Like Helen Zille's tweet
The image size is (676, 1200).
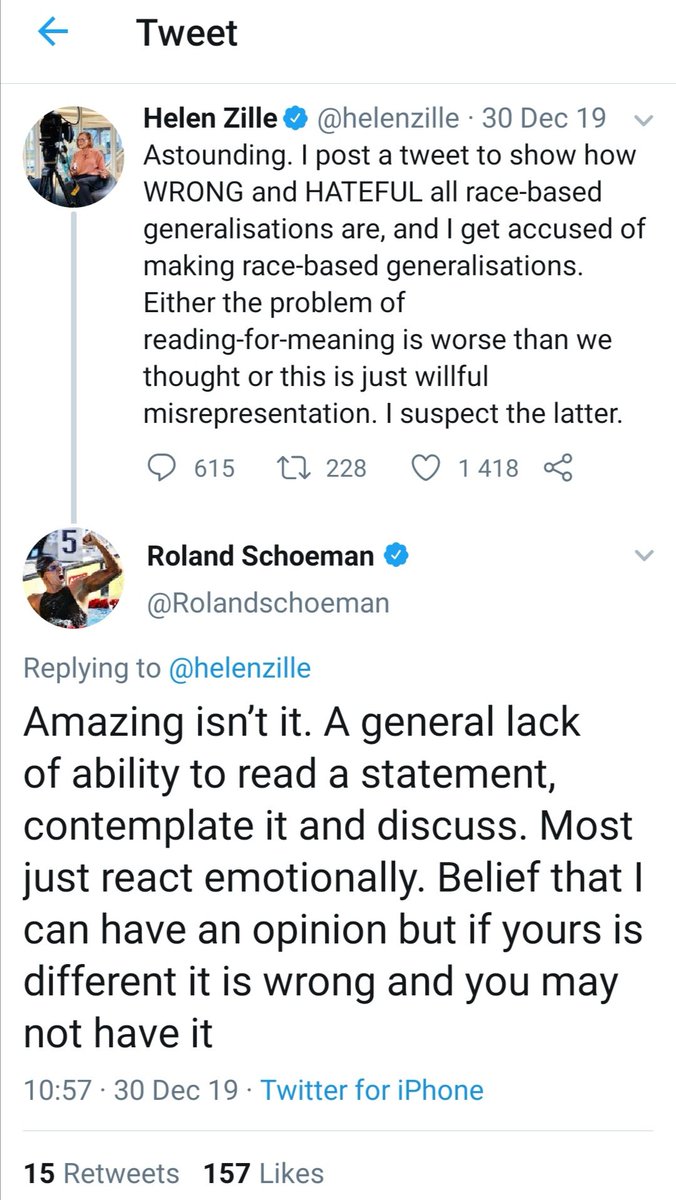tap(428, 467)
